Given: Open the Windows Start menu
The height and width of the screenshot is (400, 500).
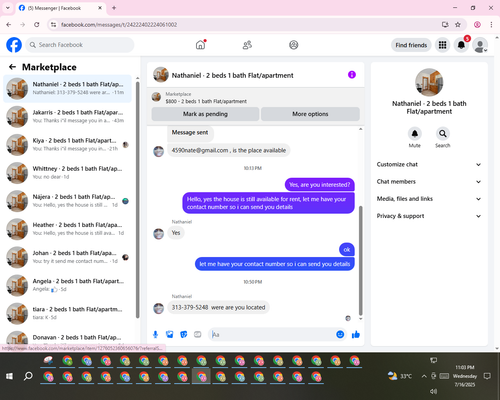Looking at the screenshot, I should 9,376.
